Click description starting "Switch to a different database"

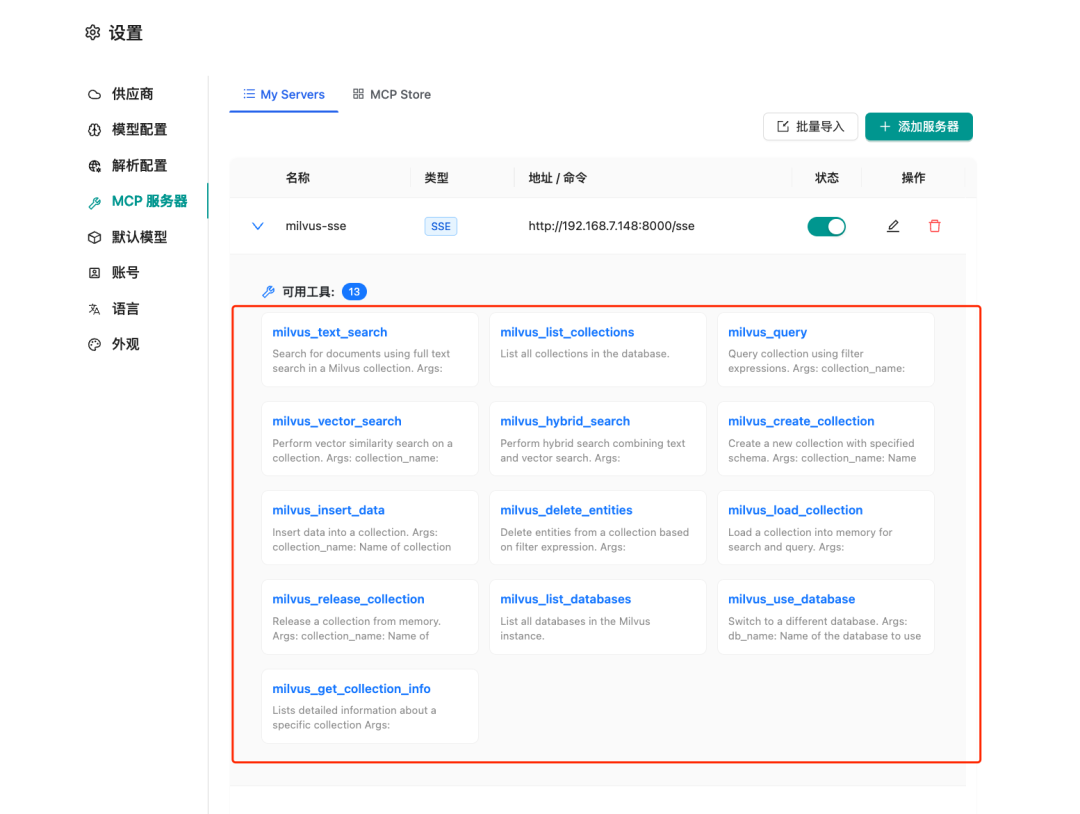click(x=824, y=628)
